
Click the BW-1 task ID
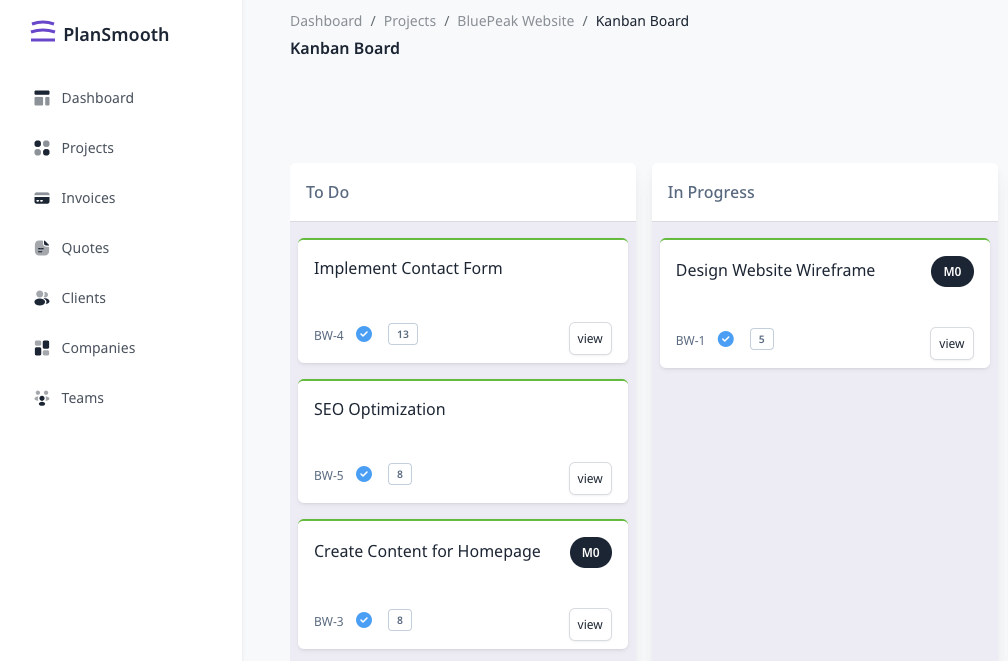[690, 341]
